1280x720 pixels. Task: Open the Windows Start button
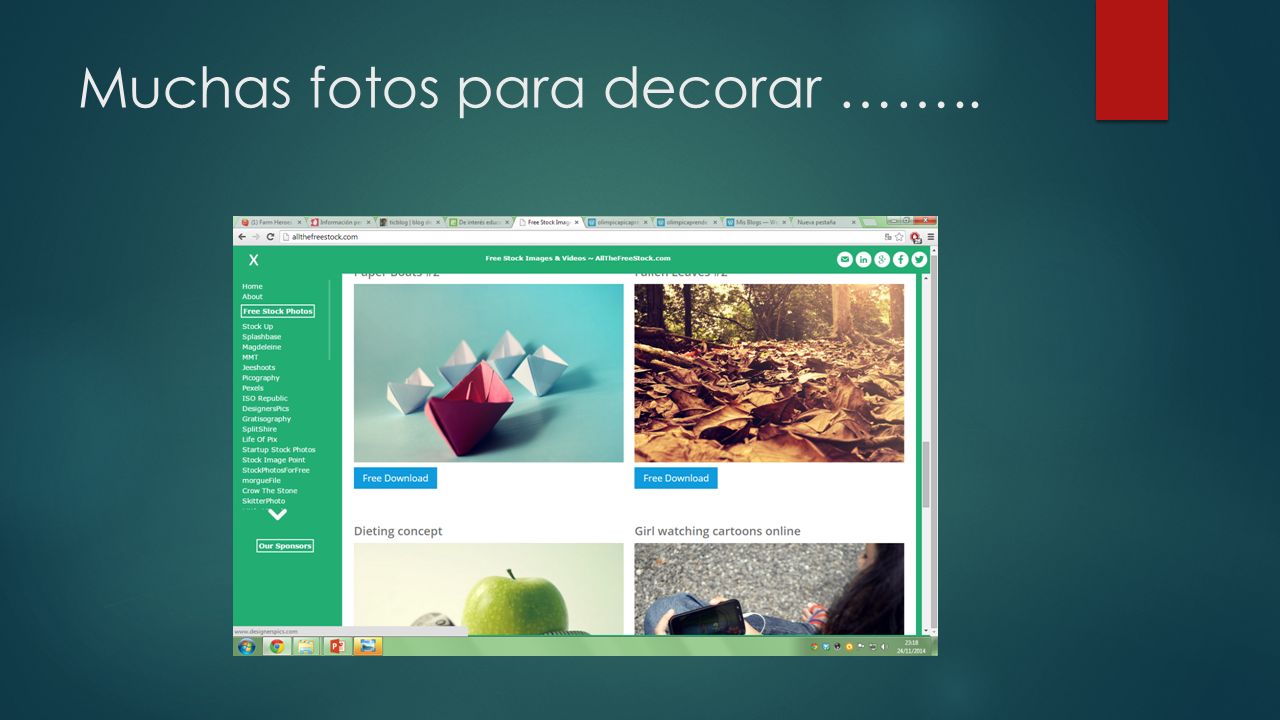point(245,646)
